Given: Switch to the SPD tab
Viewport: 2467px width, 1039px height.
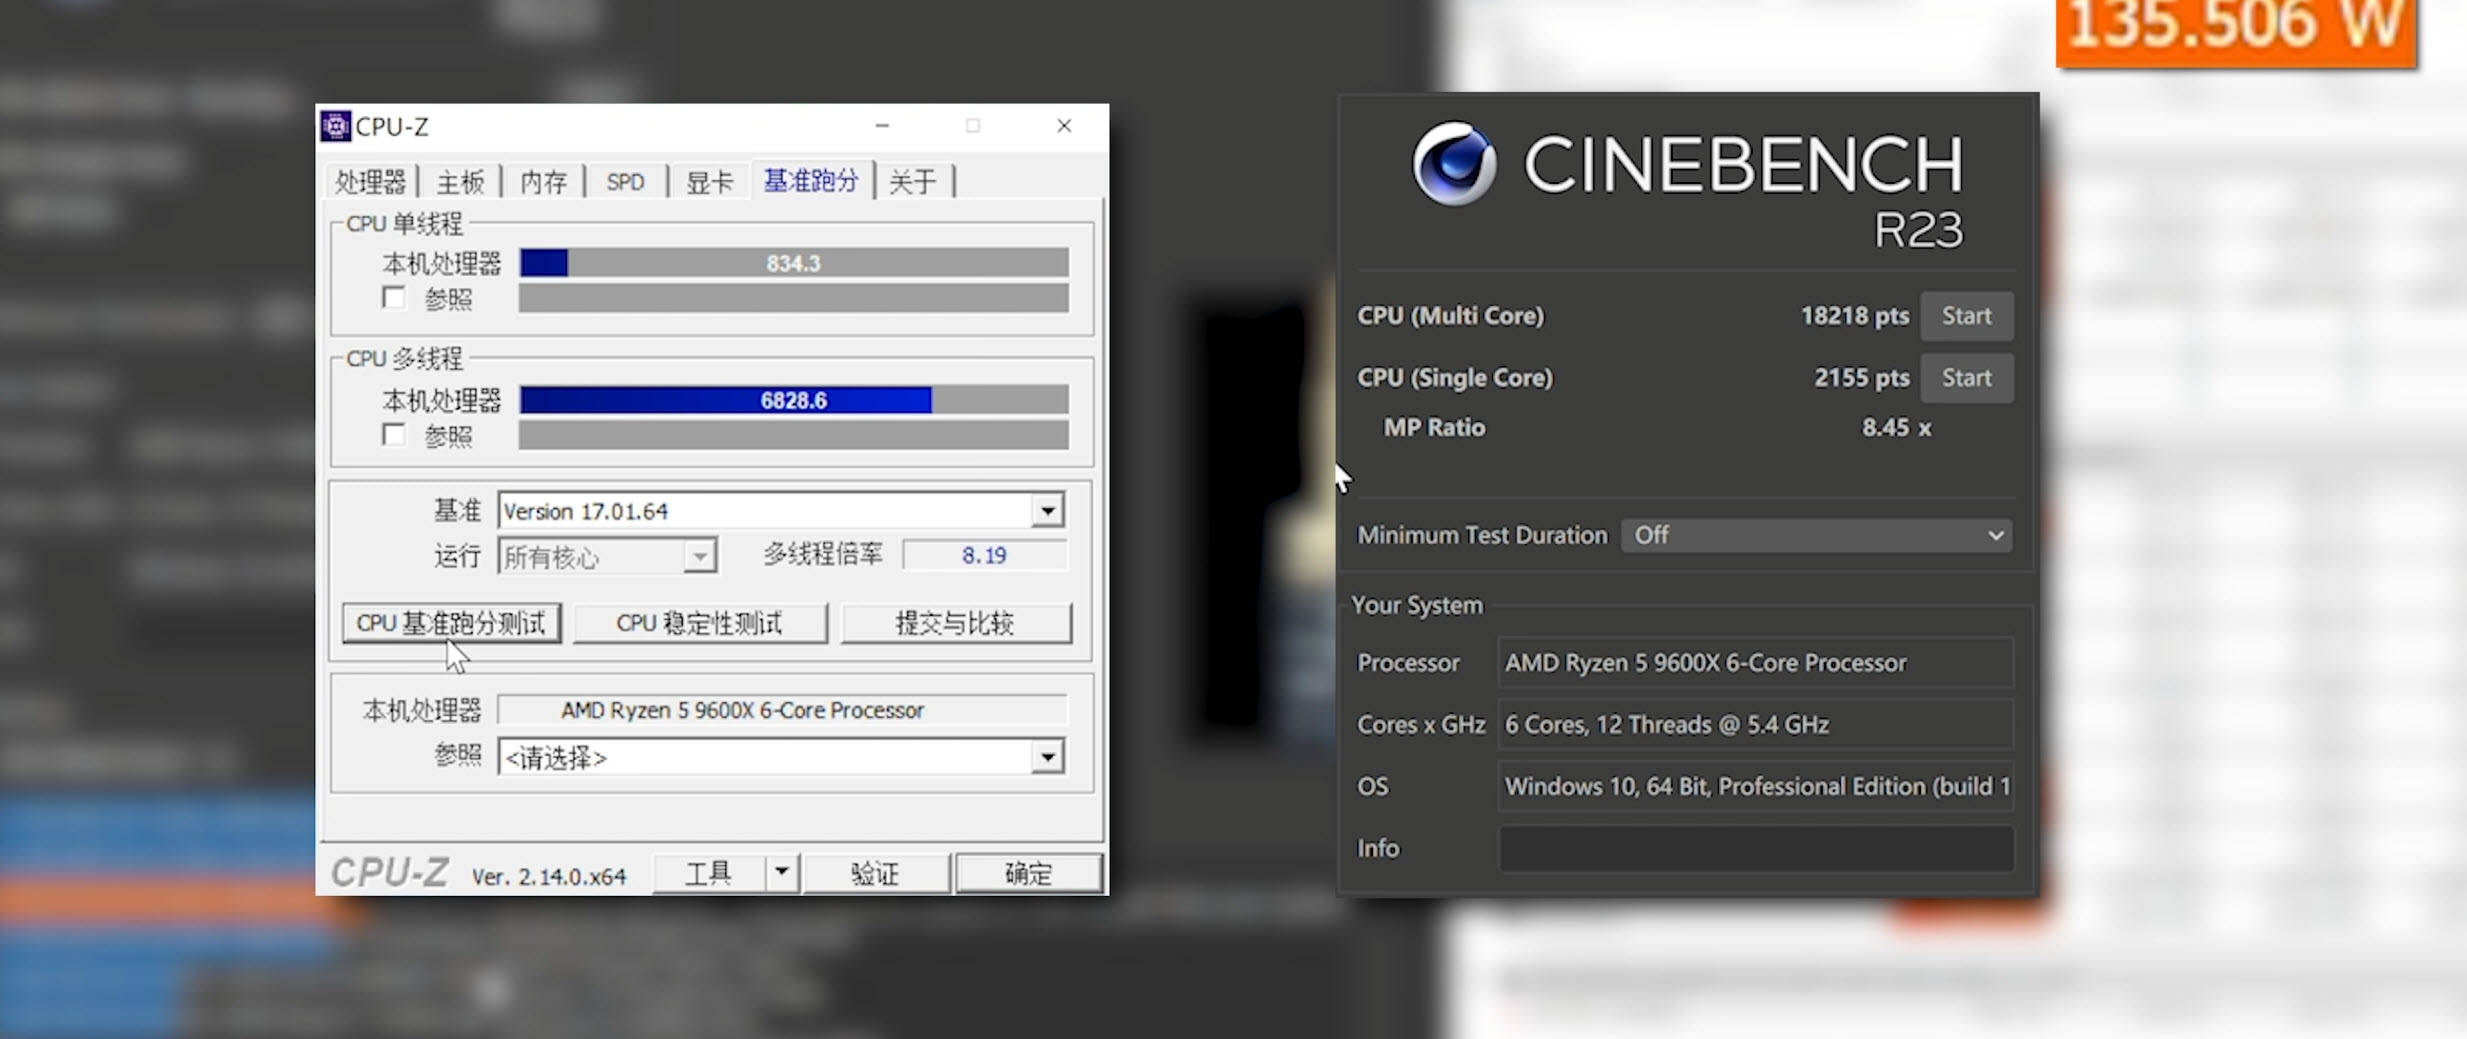Looking at the screenshot, I should pyautogui.click(x=625, y=182).
